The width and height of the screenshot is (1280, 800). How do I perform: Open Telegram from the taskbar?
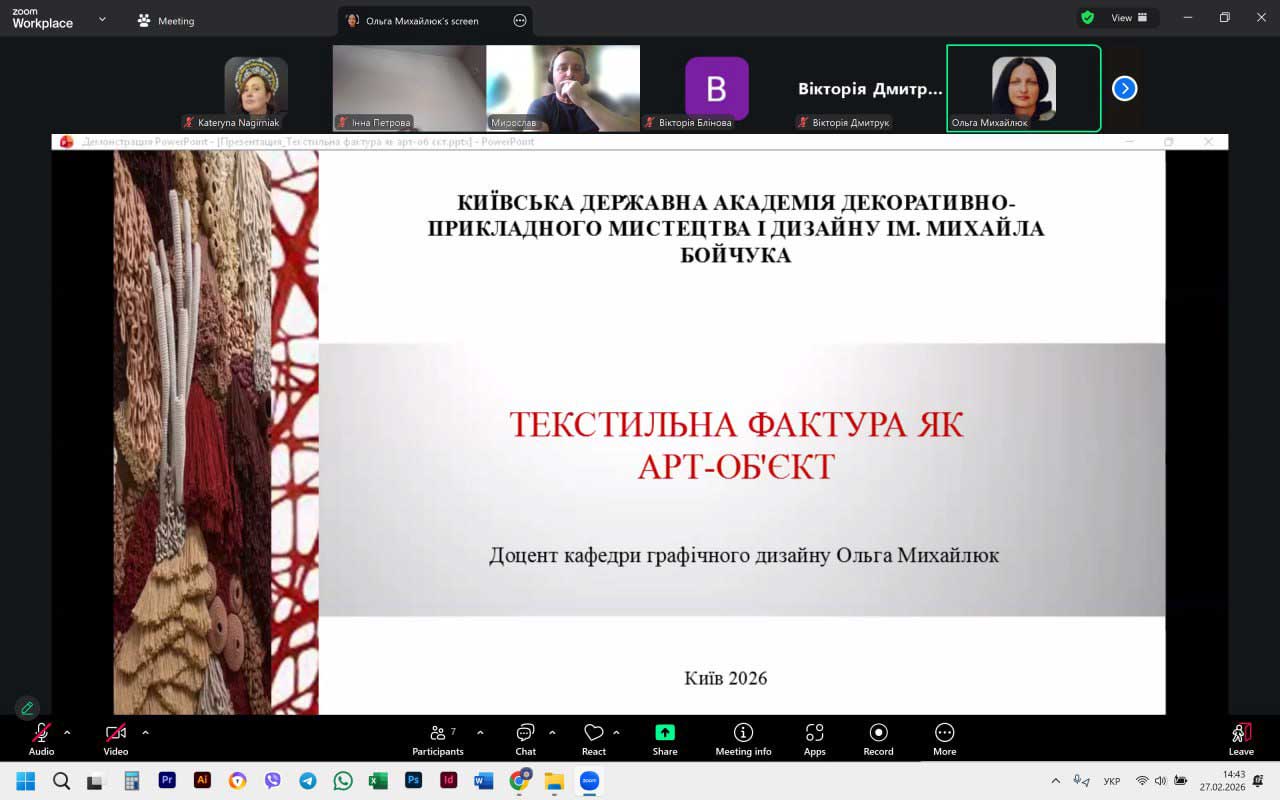308,781
